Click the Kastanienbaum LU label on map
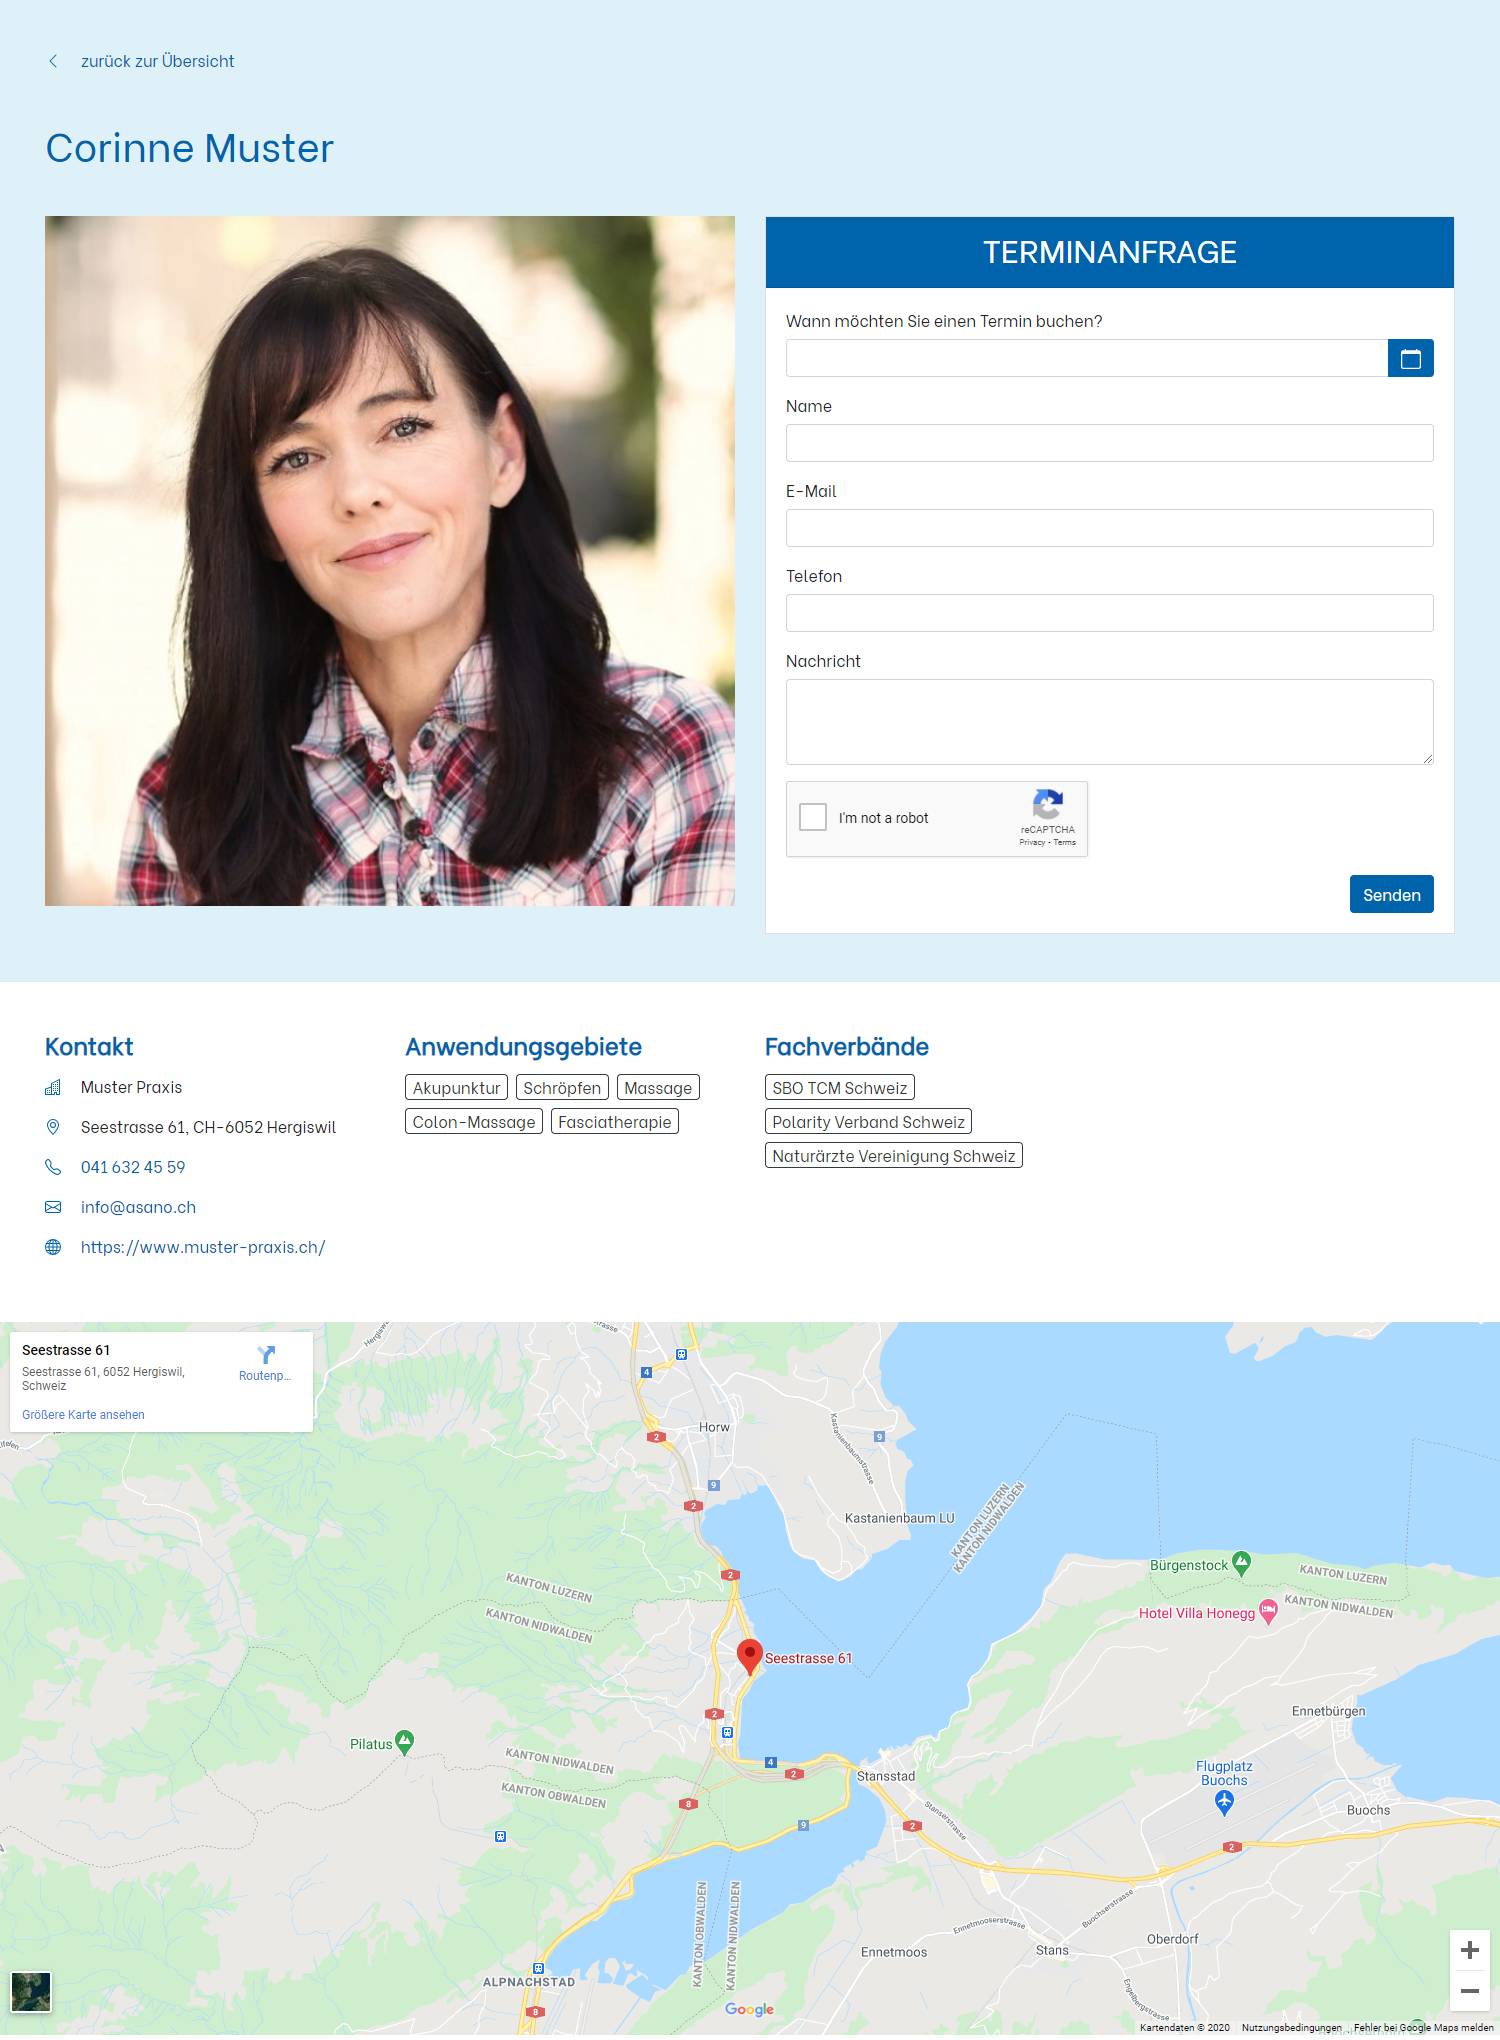This screenshot has width=1500, height=2040. pyautogui.click(x=899, y=1518)
